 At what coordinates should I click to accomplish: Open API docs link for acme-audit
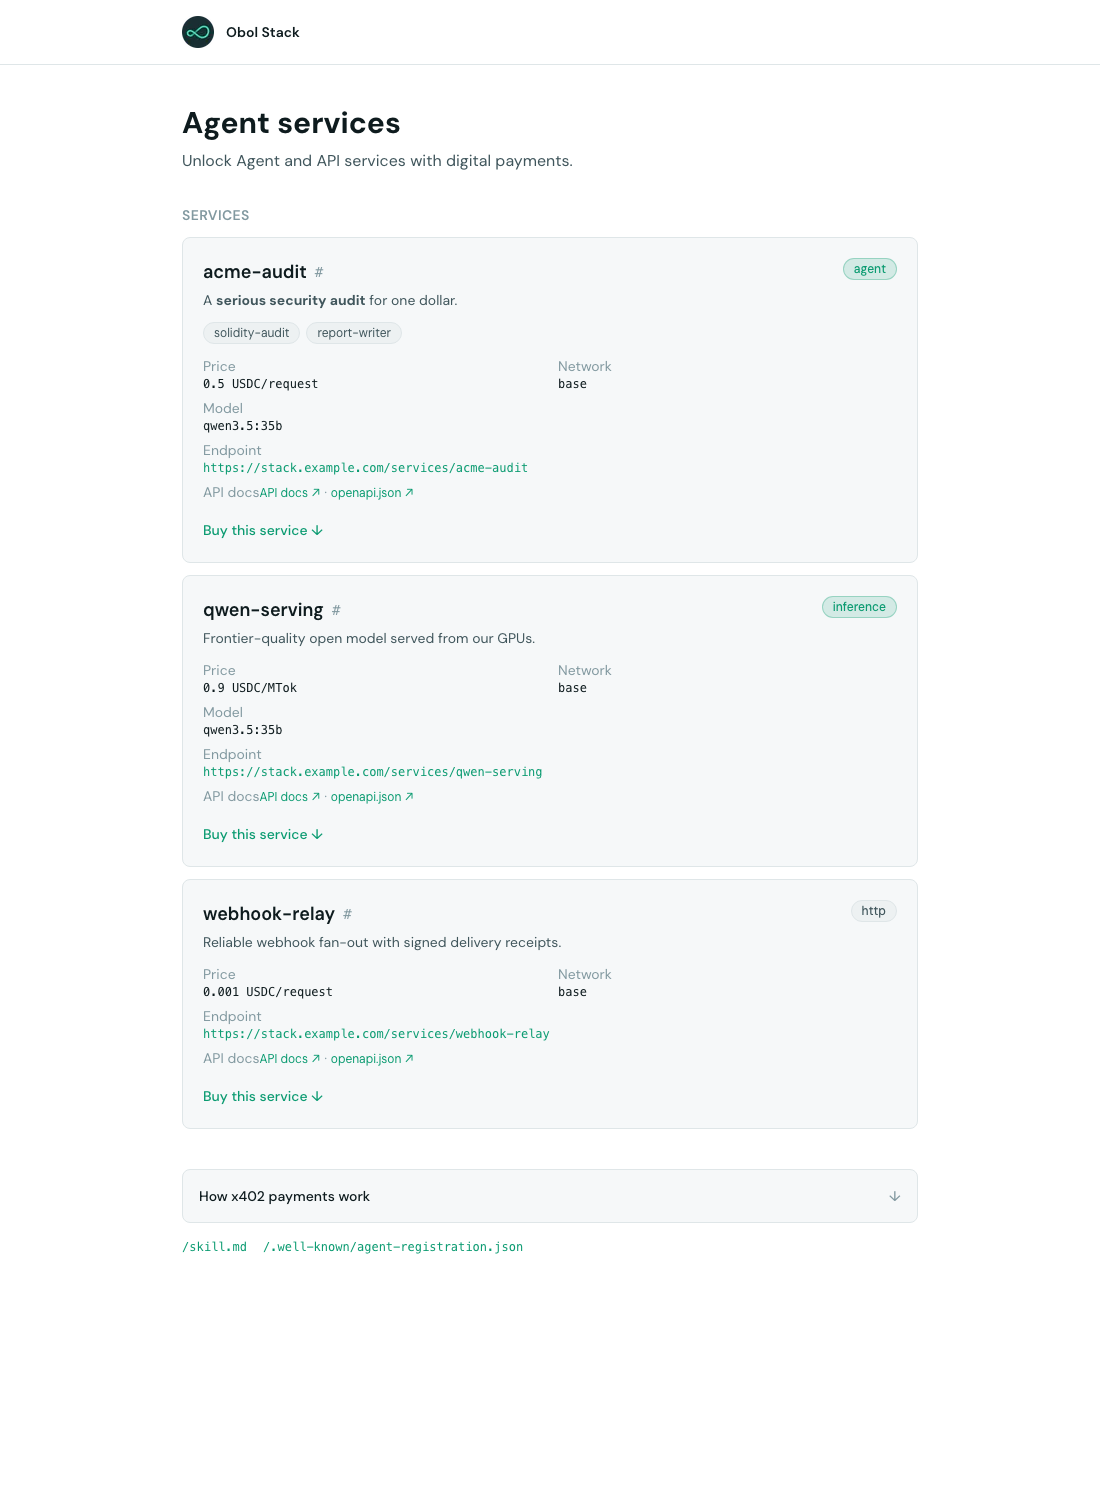[x=290, y=493]
